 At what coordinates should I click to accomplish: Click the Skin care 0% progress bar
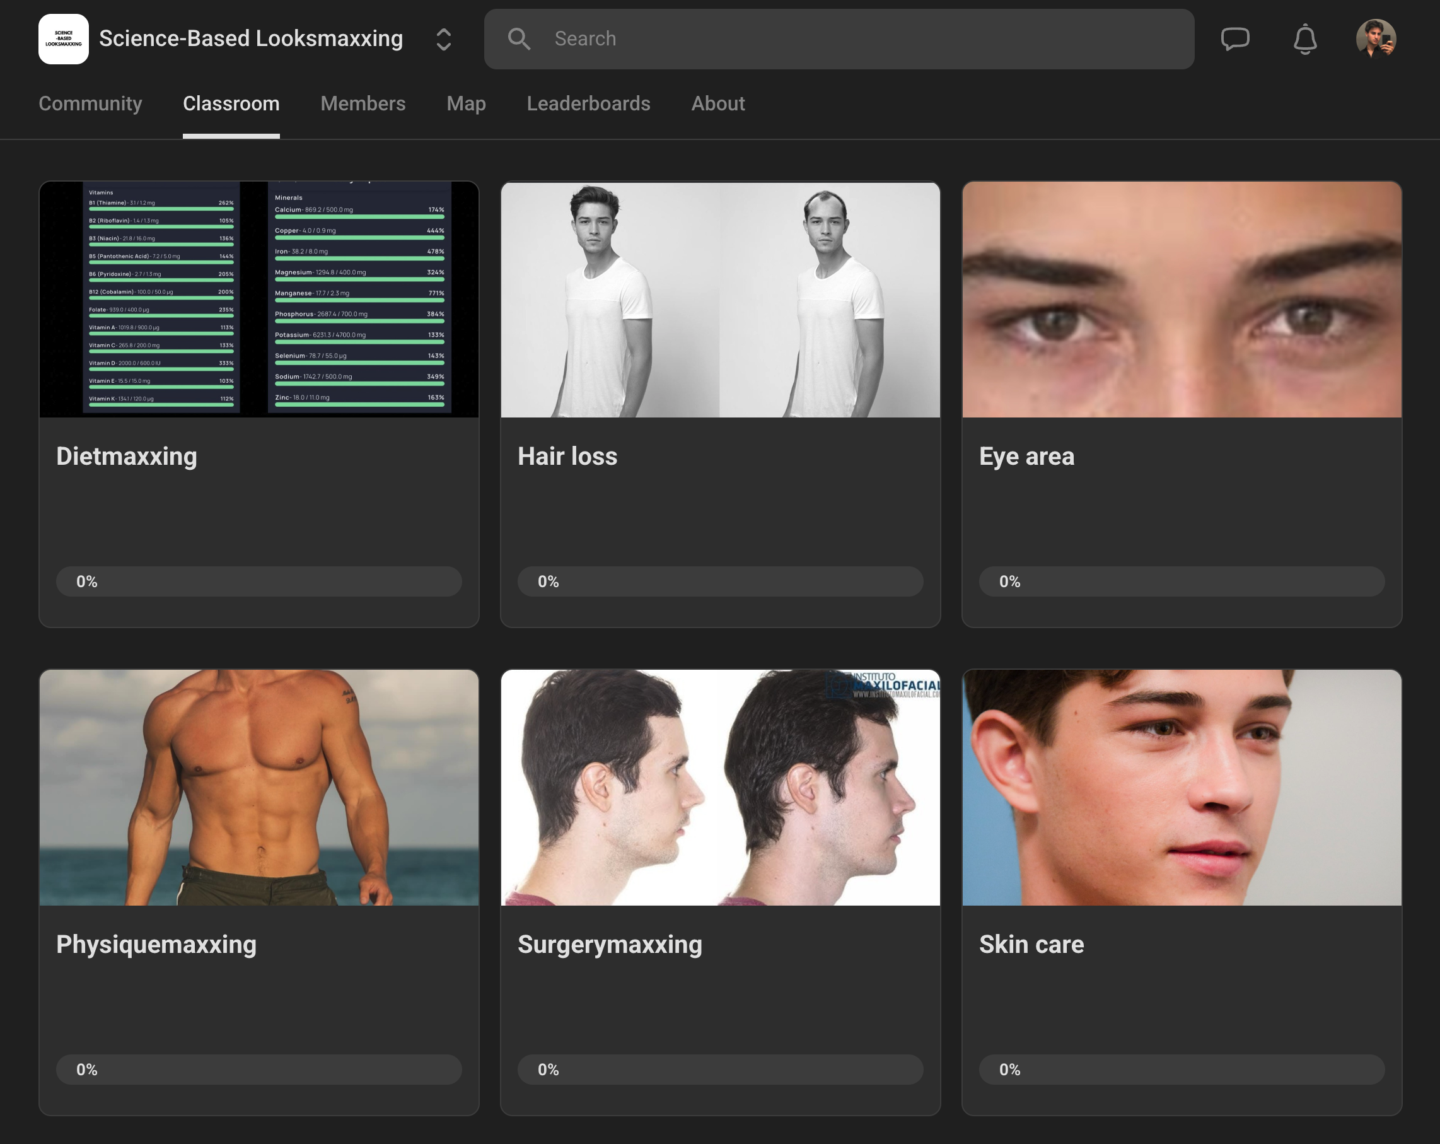pyautogui.click(x=1182, y=1070)
